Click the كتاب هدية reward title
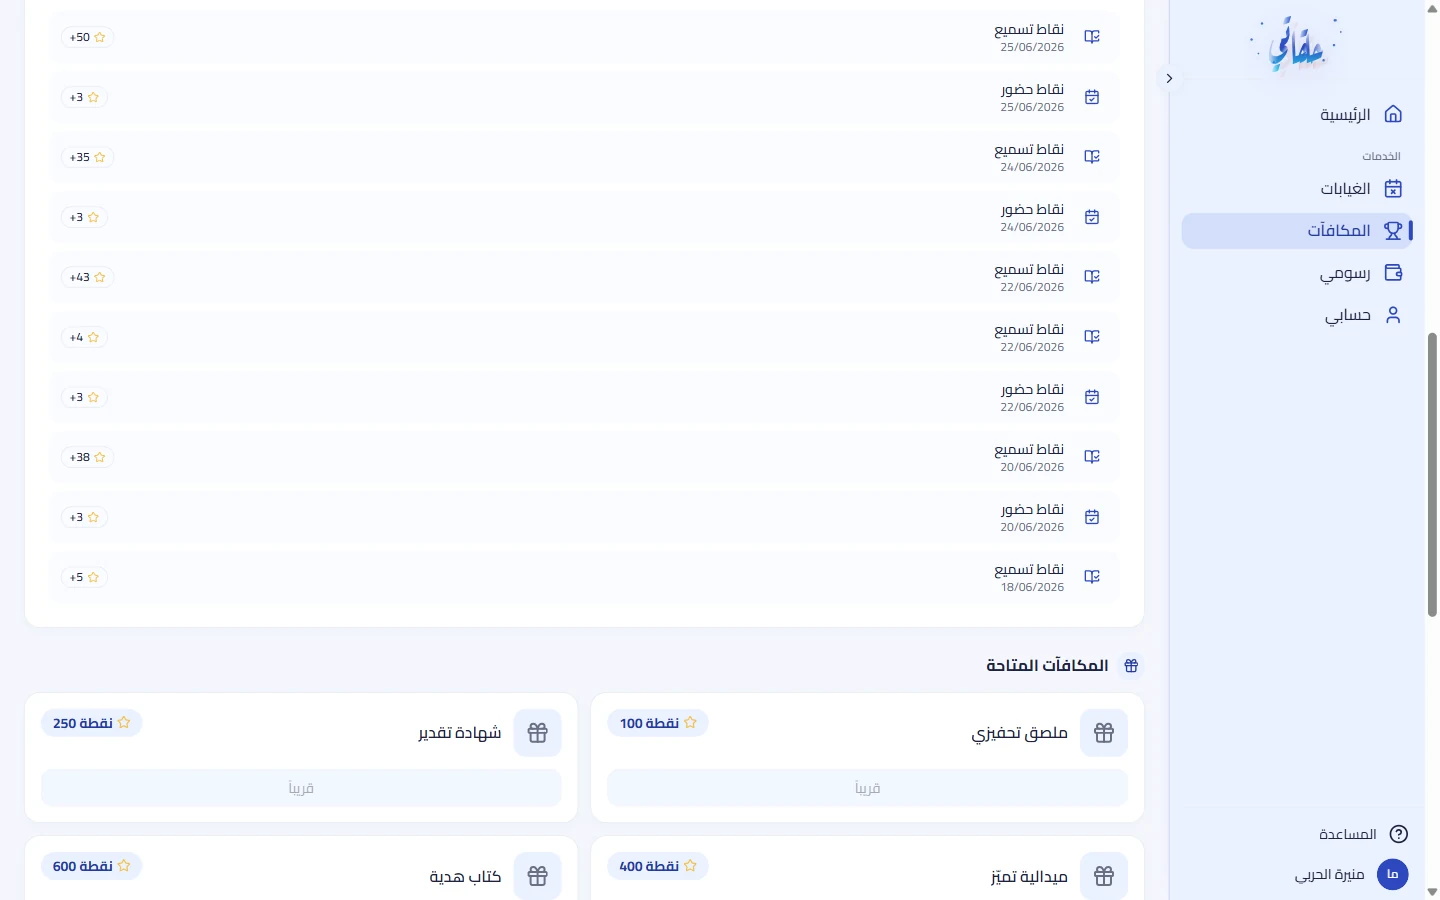 (x=465, y=876)
